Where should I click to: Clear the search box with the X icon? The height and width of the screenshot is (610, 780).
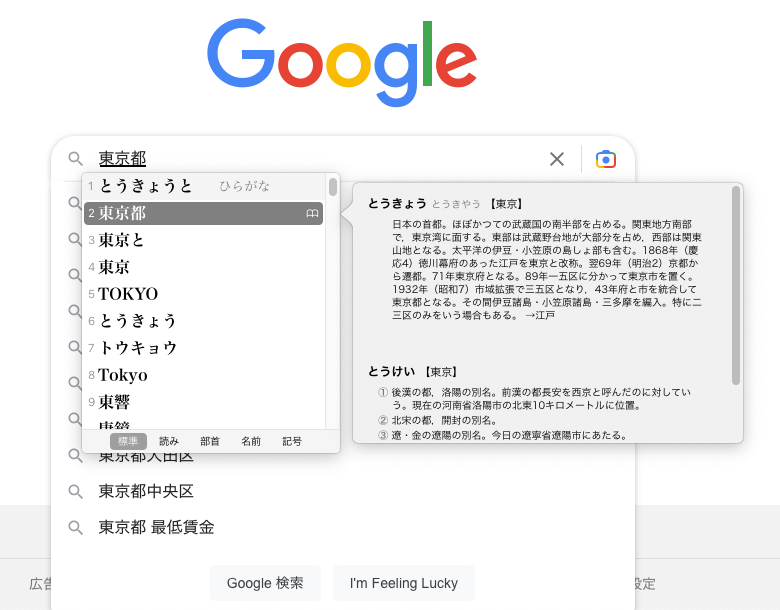click(x=557, y=159)
